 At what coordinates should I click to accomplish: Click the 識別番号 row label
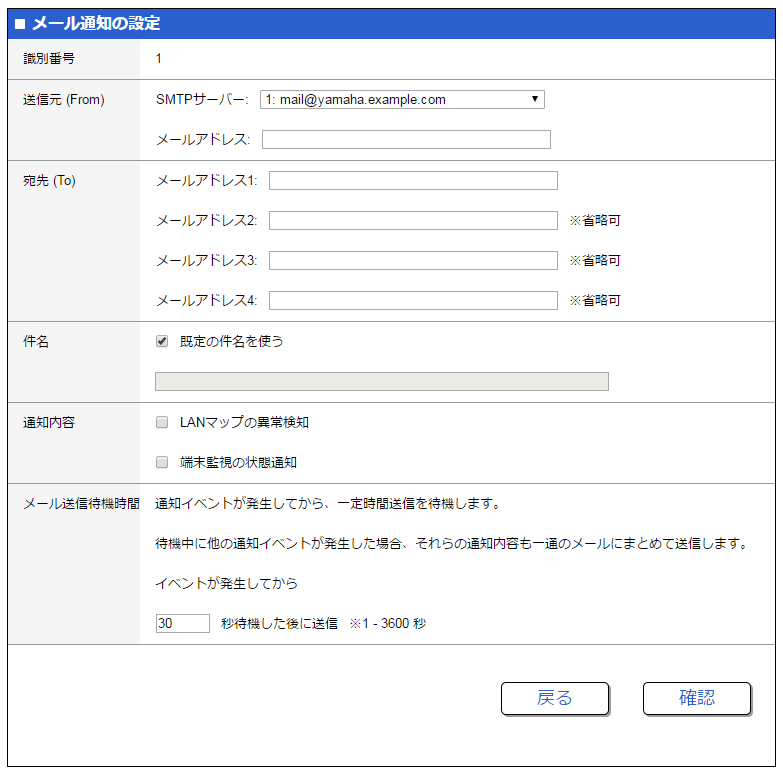point(49,59)
